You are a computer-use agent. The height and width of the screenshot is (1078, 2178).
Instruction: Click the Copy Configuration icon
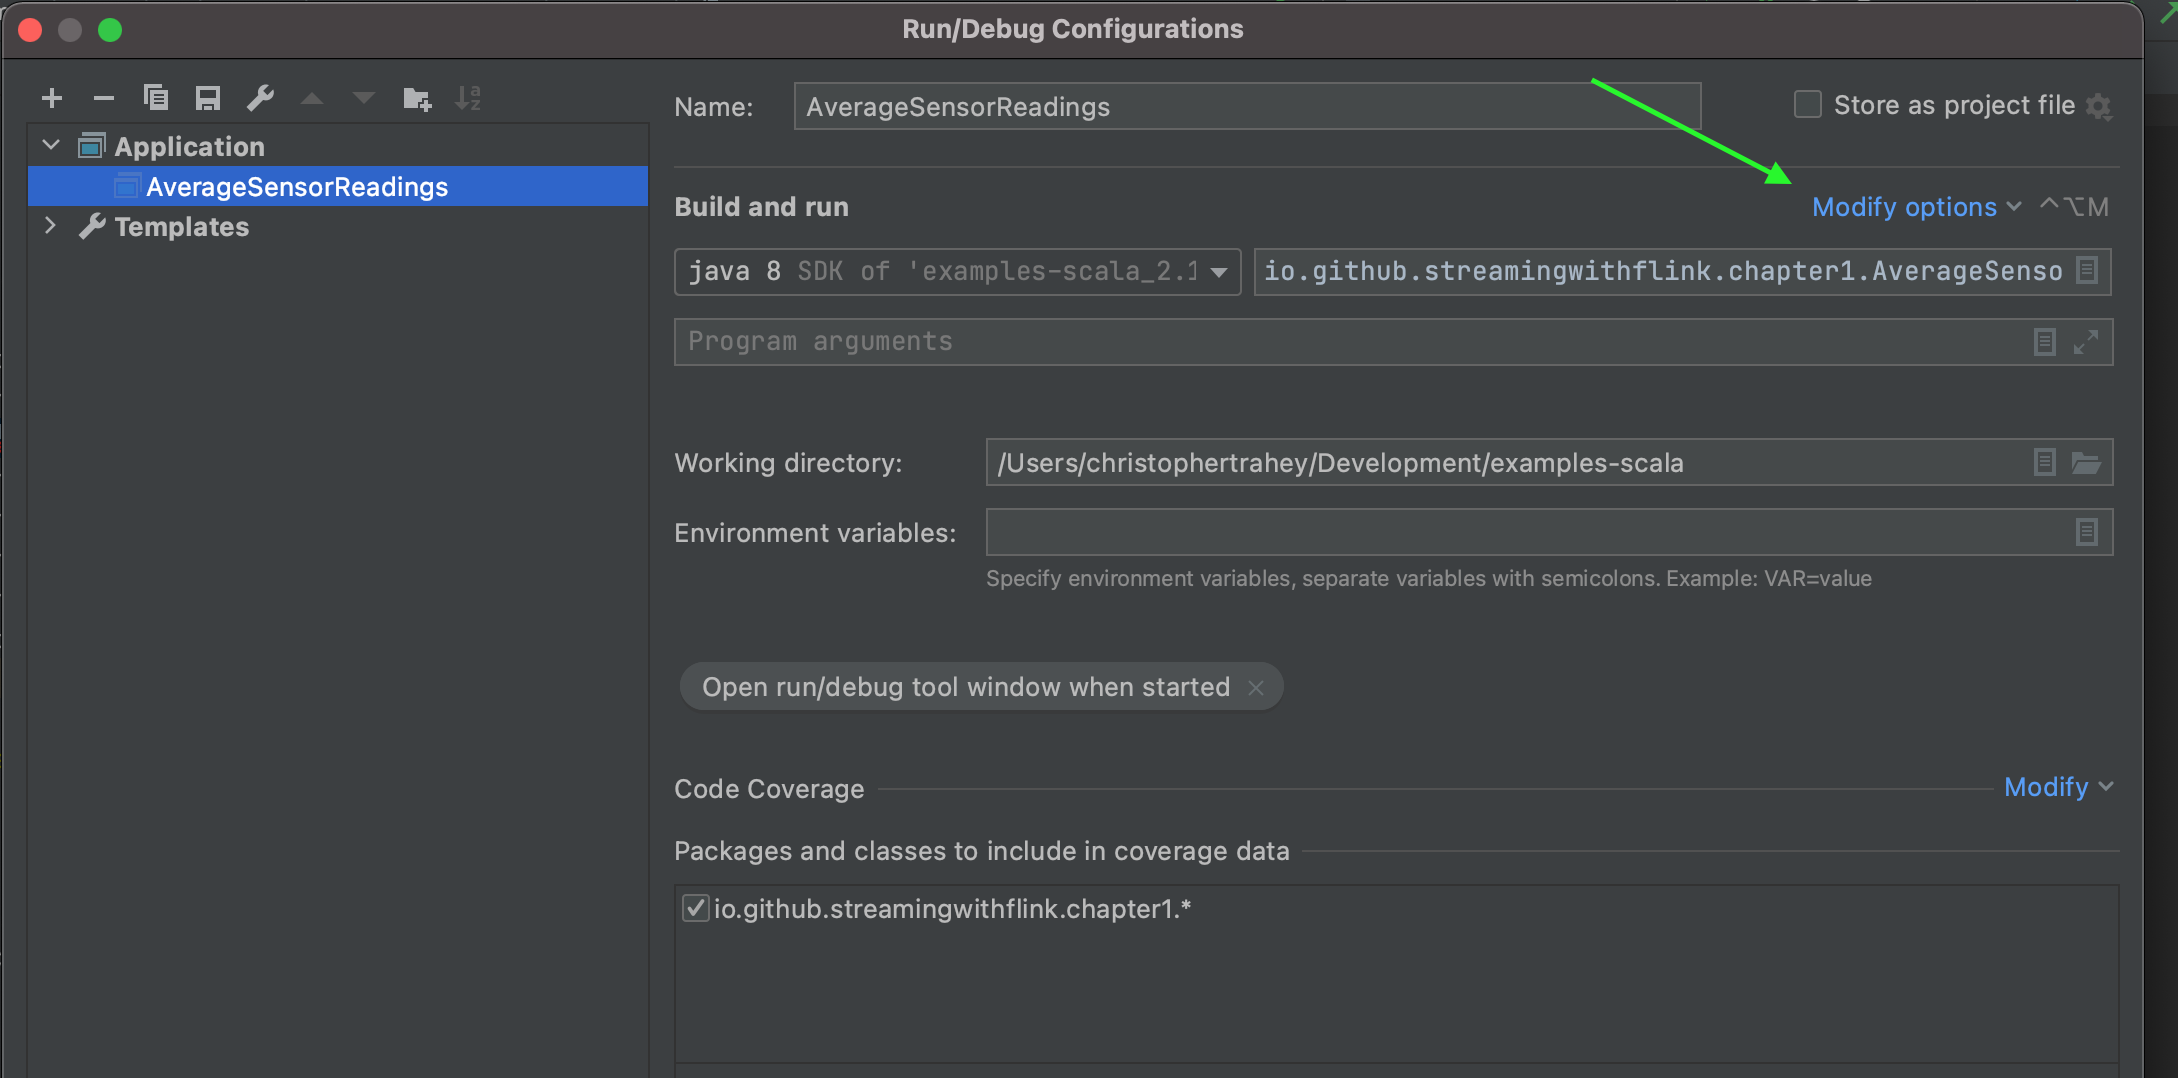click(156, 98)
